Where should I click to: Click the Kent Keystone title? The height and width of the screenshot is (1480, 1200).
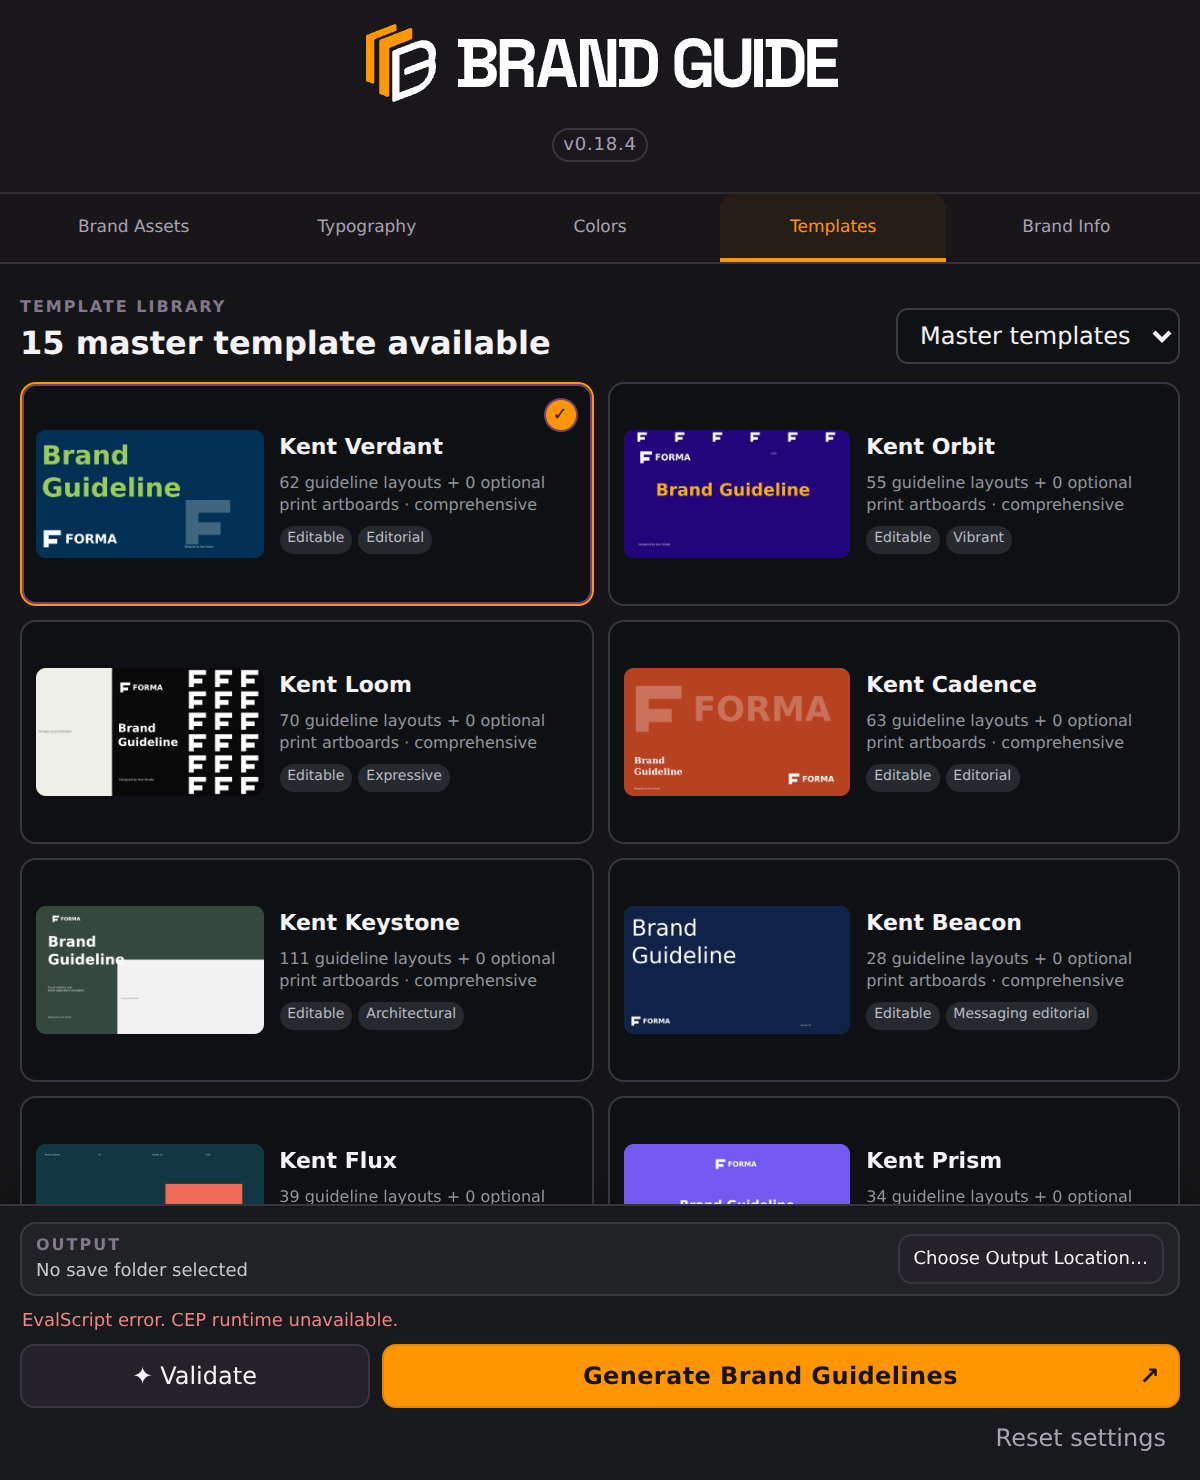(370, 923)
